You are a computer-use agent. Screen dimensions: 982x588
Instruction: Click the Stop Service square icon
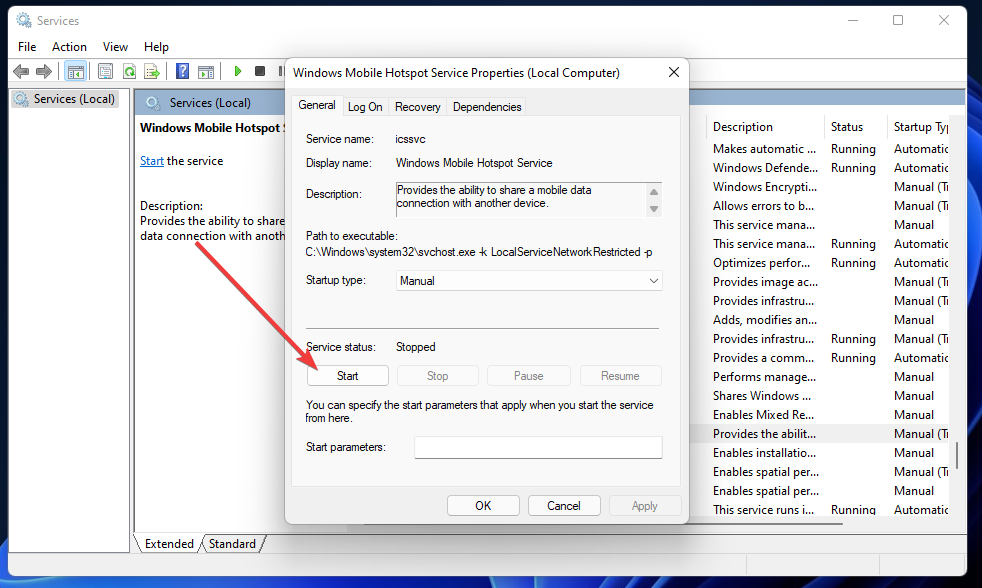pos(260,71)
